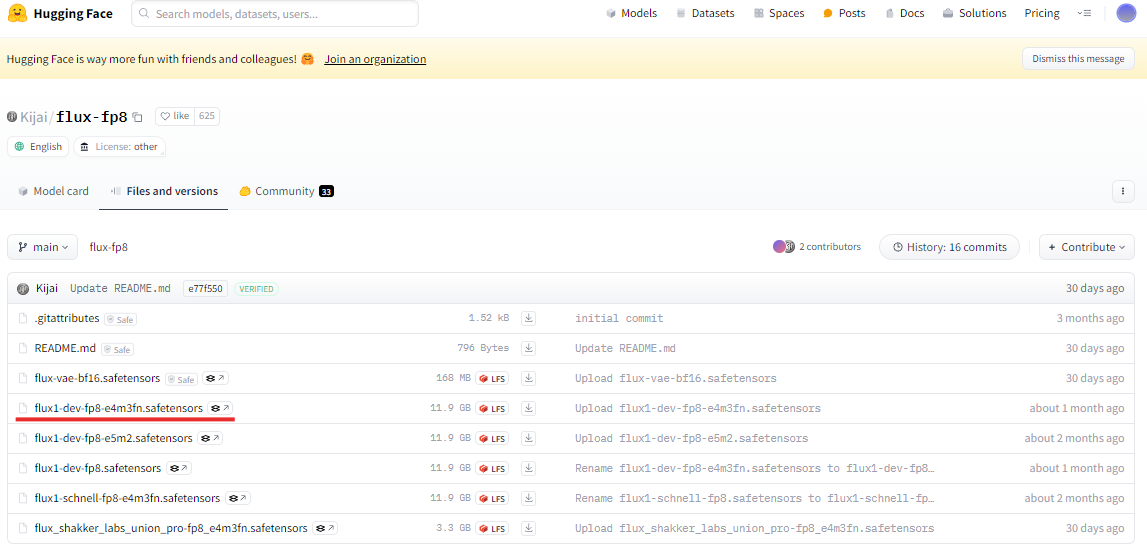Open the .gitattributes file

(x=67, y=318)
